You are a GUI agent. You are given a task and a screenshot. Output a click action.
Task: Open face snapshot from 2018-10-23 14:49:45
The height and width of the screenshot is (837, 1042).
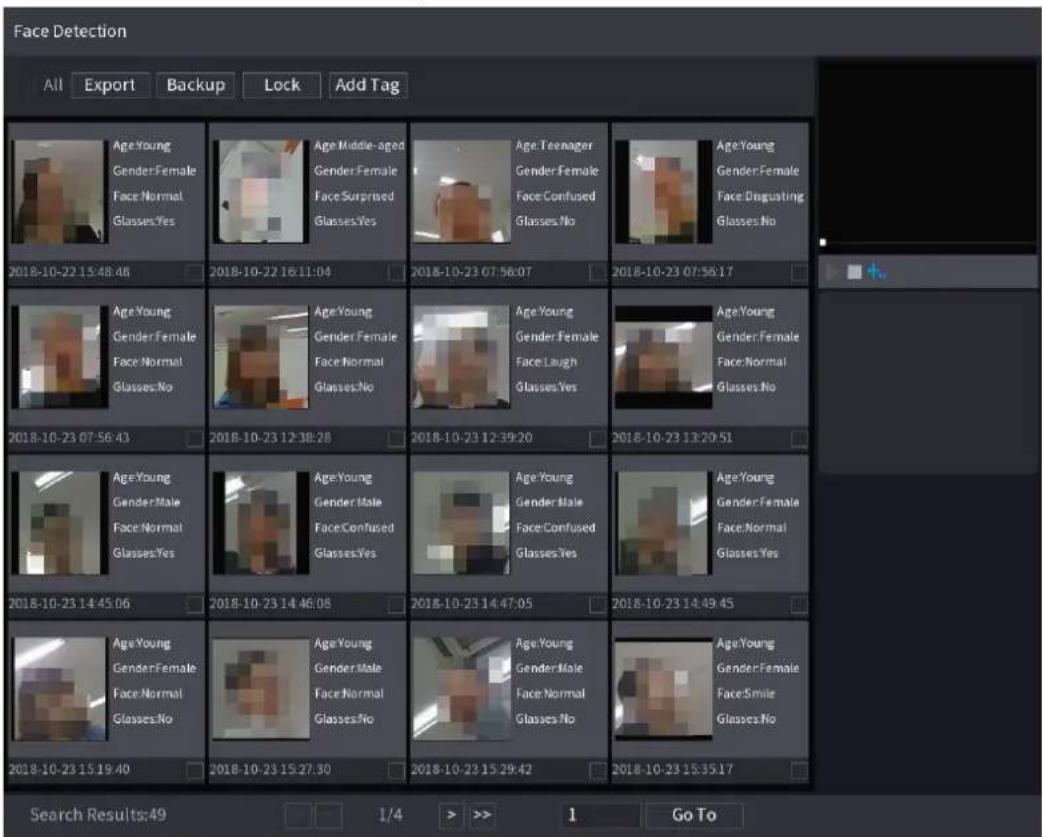(663, 523)
